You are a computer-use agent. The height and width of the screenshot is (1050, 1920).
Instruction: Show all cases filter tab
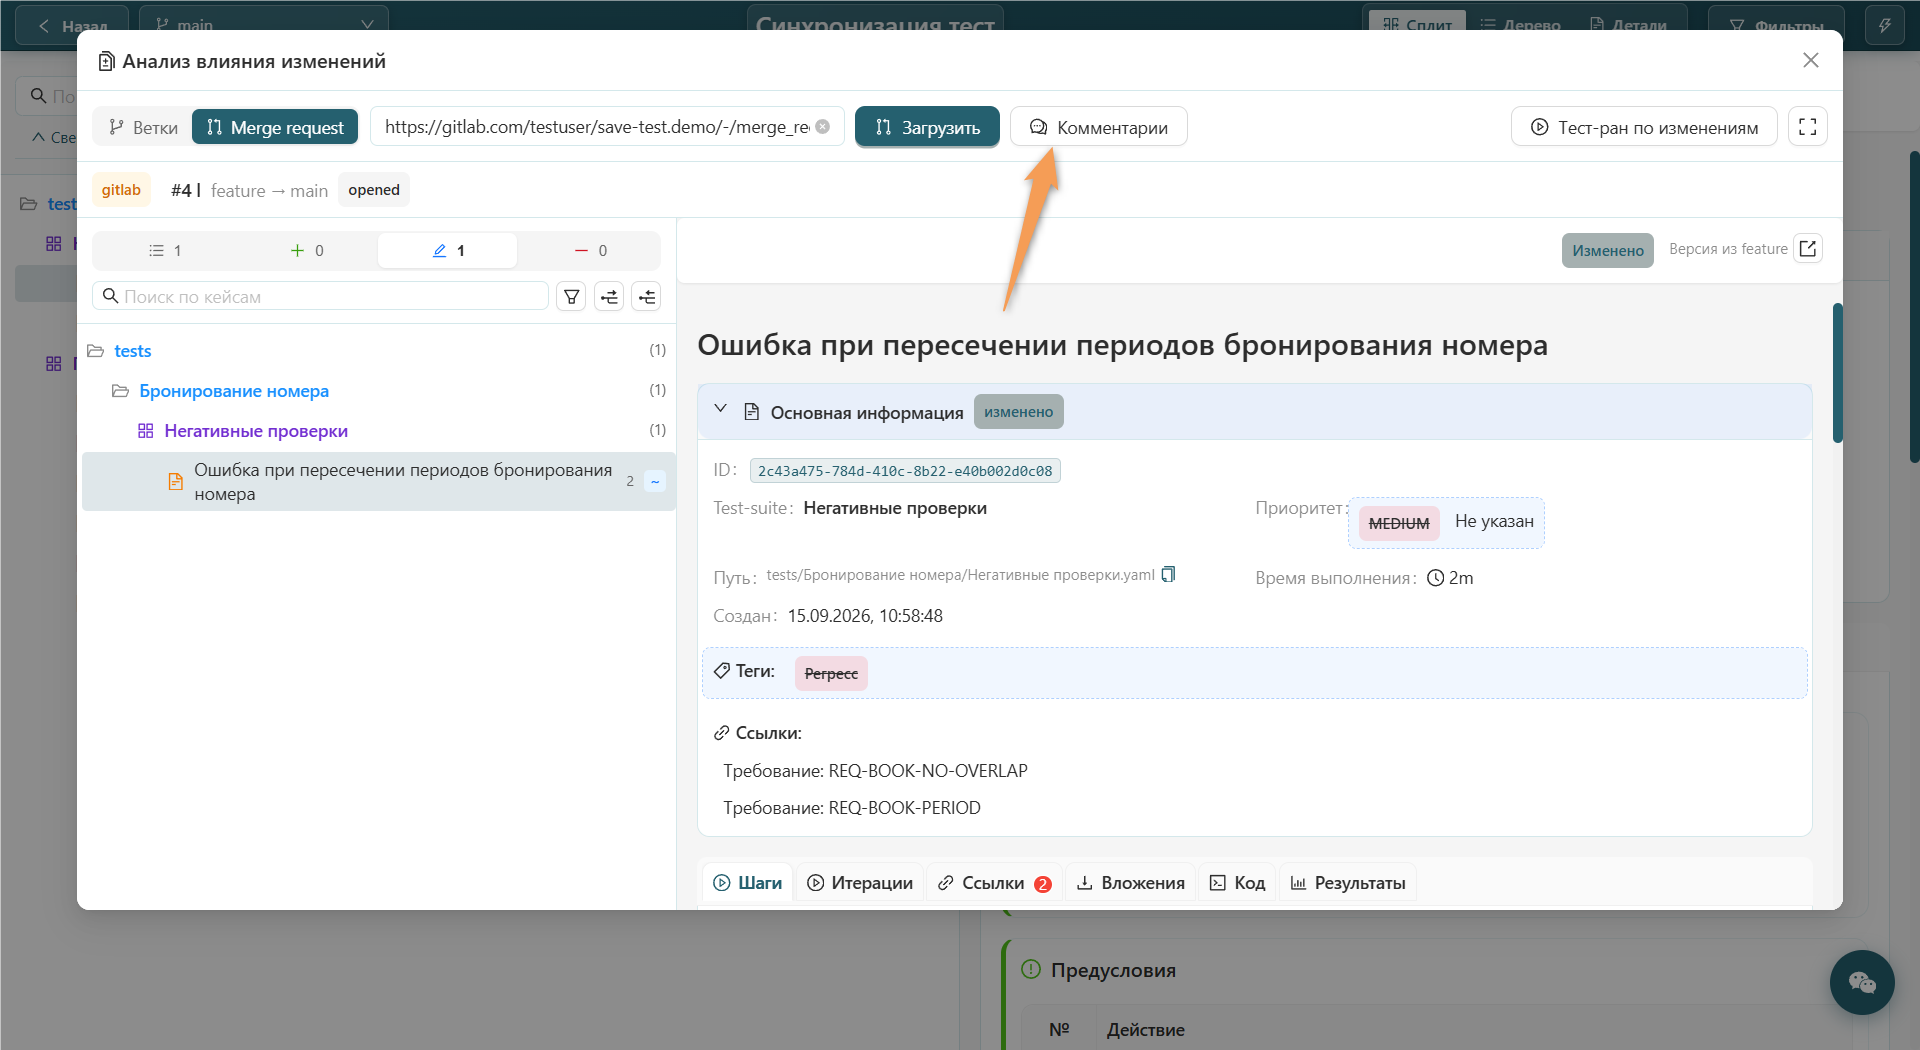(x=164, y=250)
